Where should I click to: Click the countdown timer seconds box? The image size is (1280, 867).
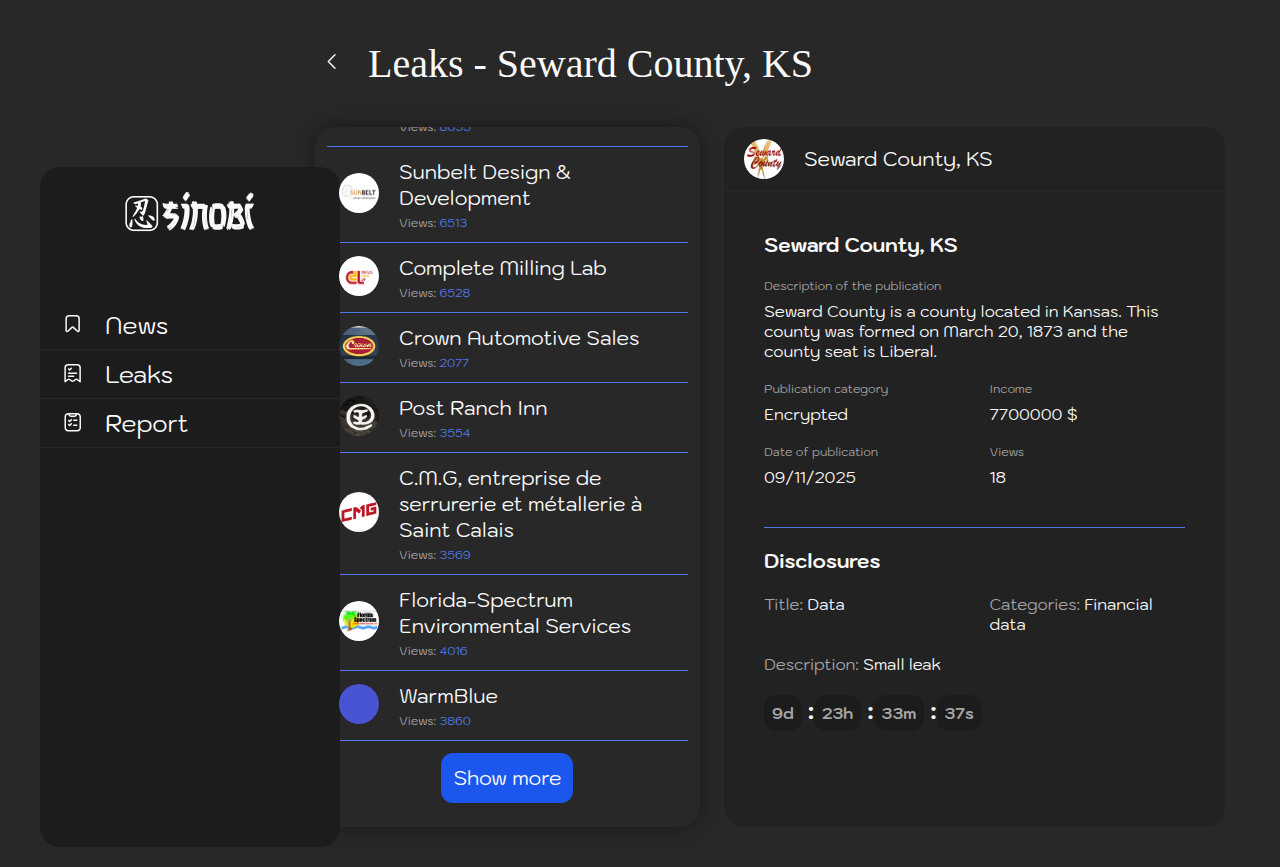(x=959, y=713)
